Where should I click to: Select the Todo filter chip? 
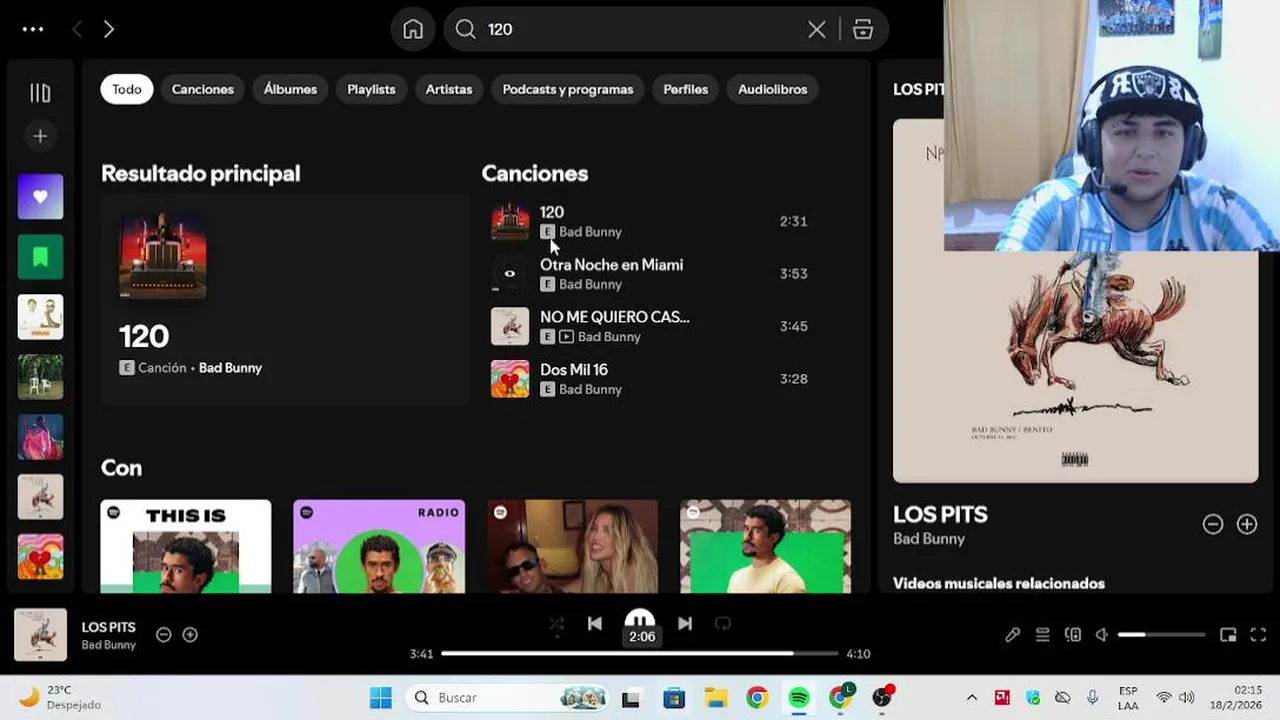[126, 89]
